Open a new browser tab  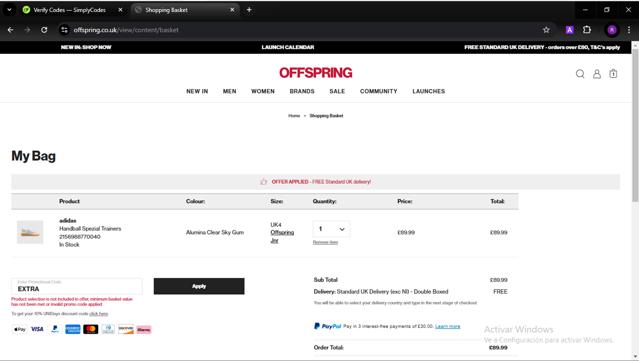click(249, 10)
